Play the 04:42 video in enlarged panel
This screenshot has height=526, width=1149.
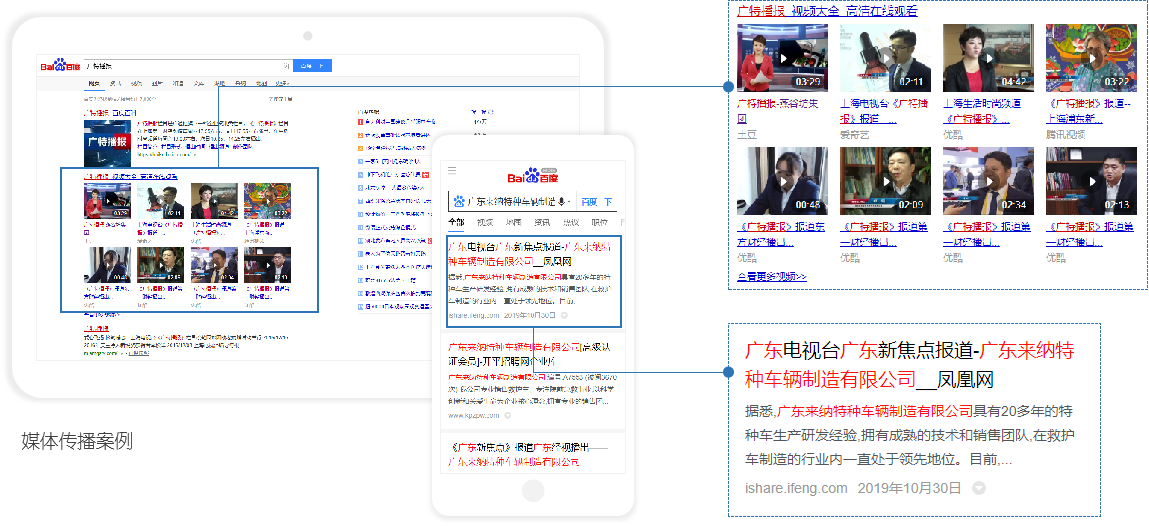pyautogui.click(x=989, y=58)
